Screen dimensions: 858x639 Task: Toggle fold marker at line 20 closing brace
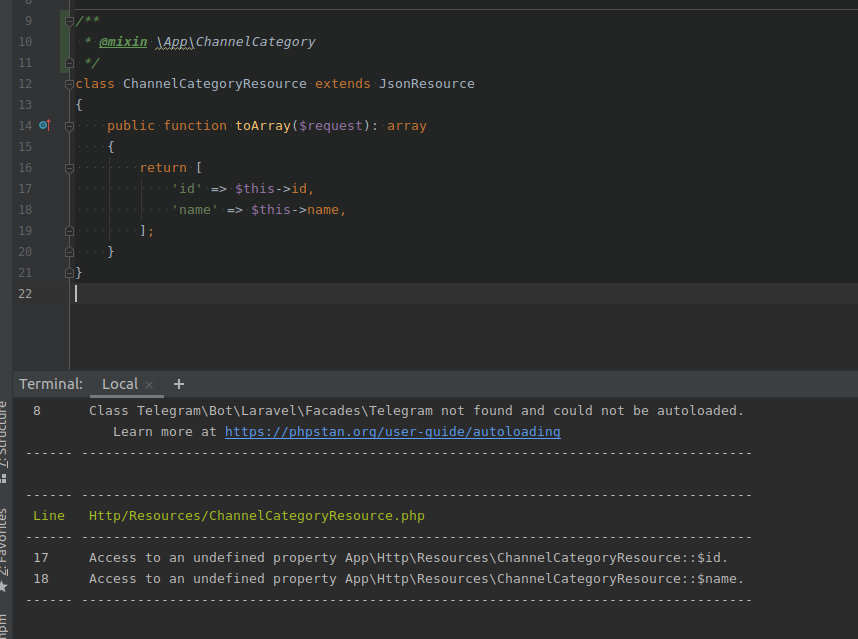coord(69,252)
